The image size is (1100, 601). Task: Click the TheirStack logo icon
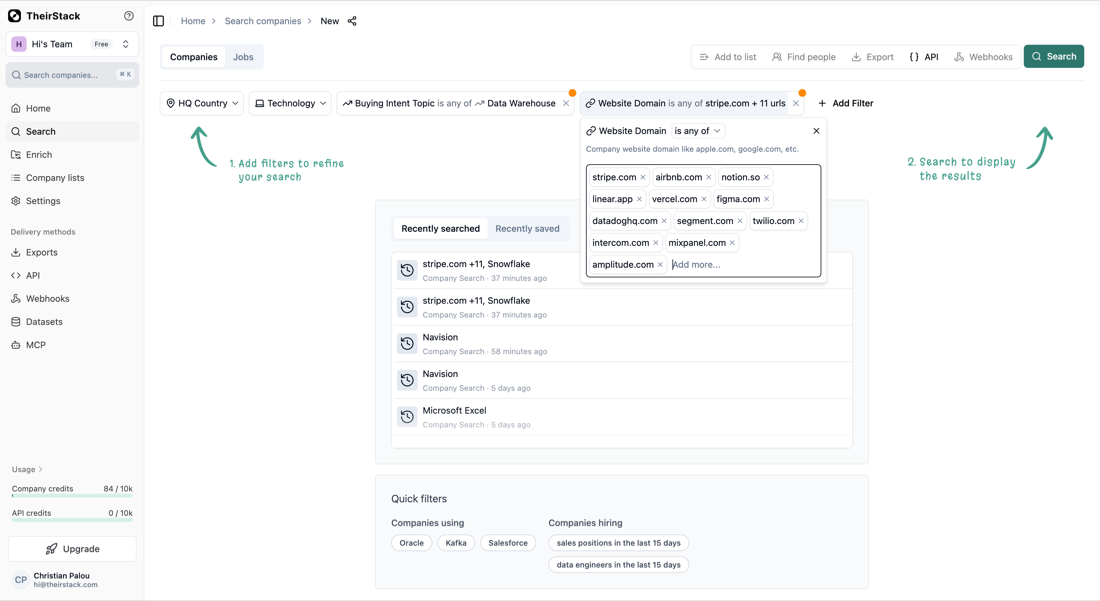[x=14, y=15]
